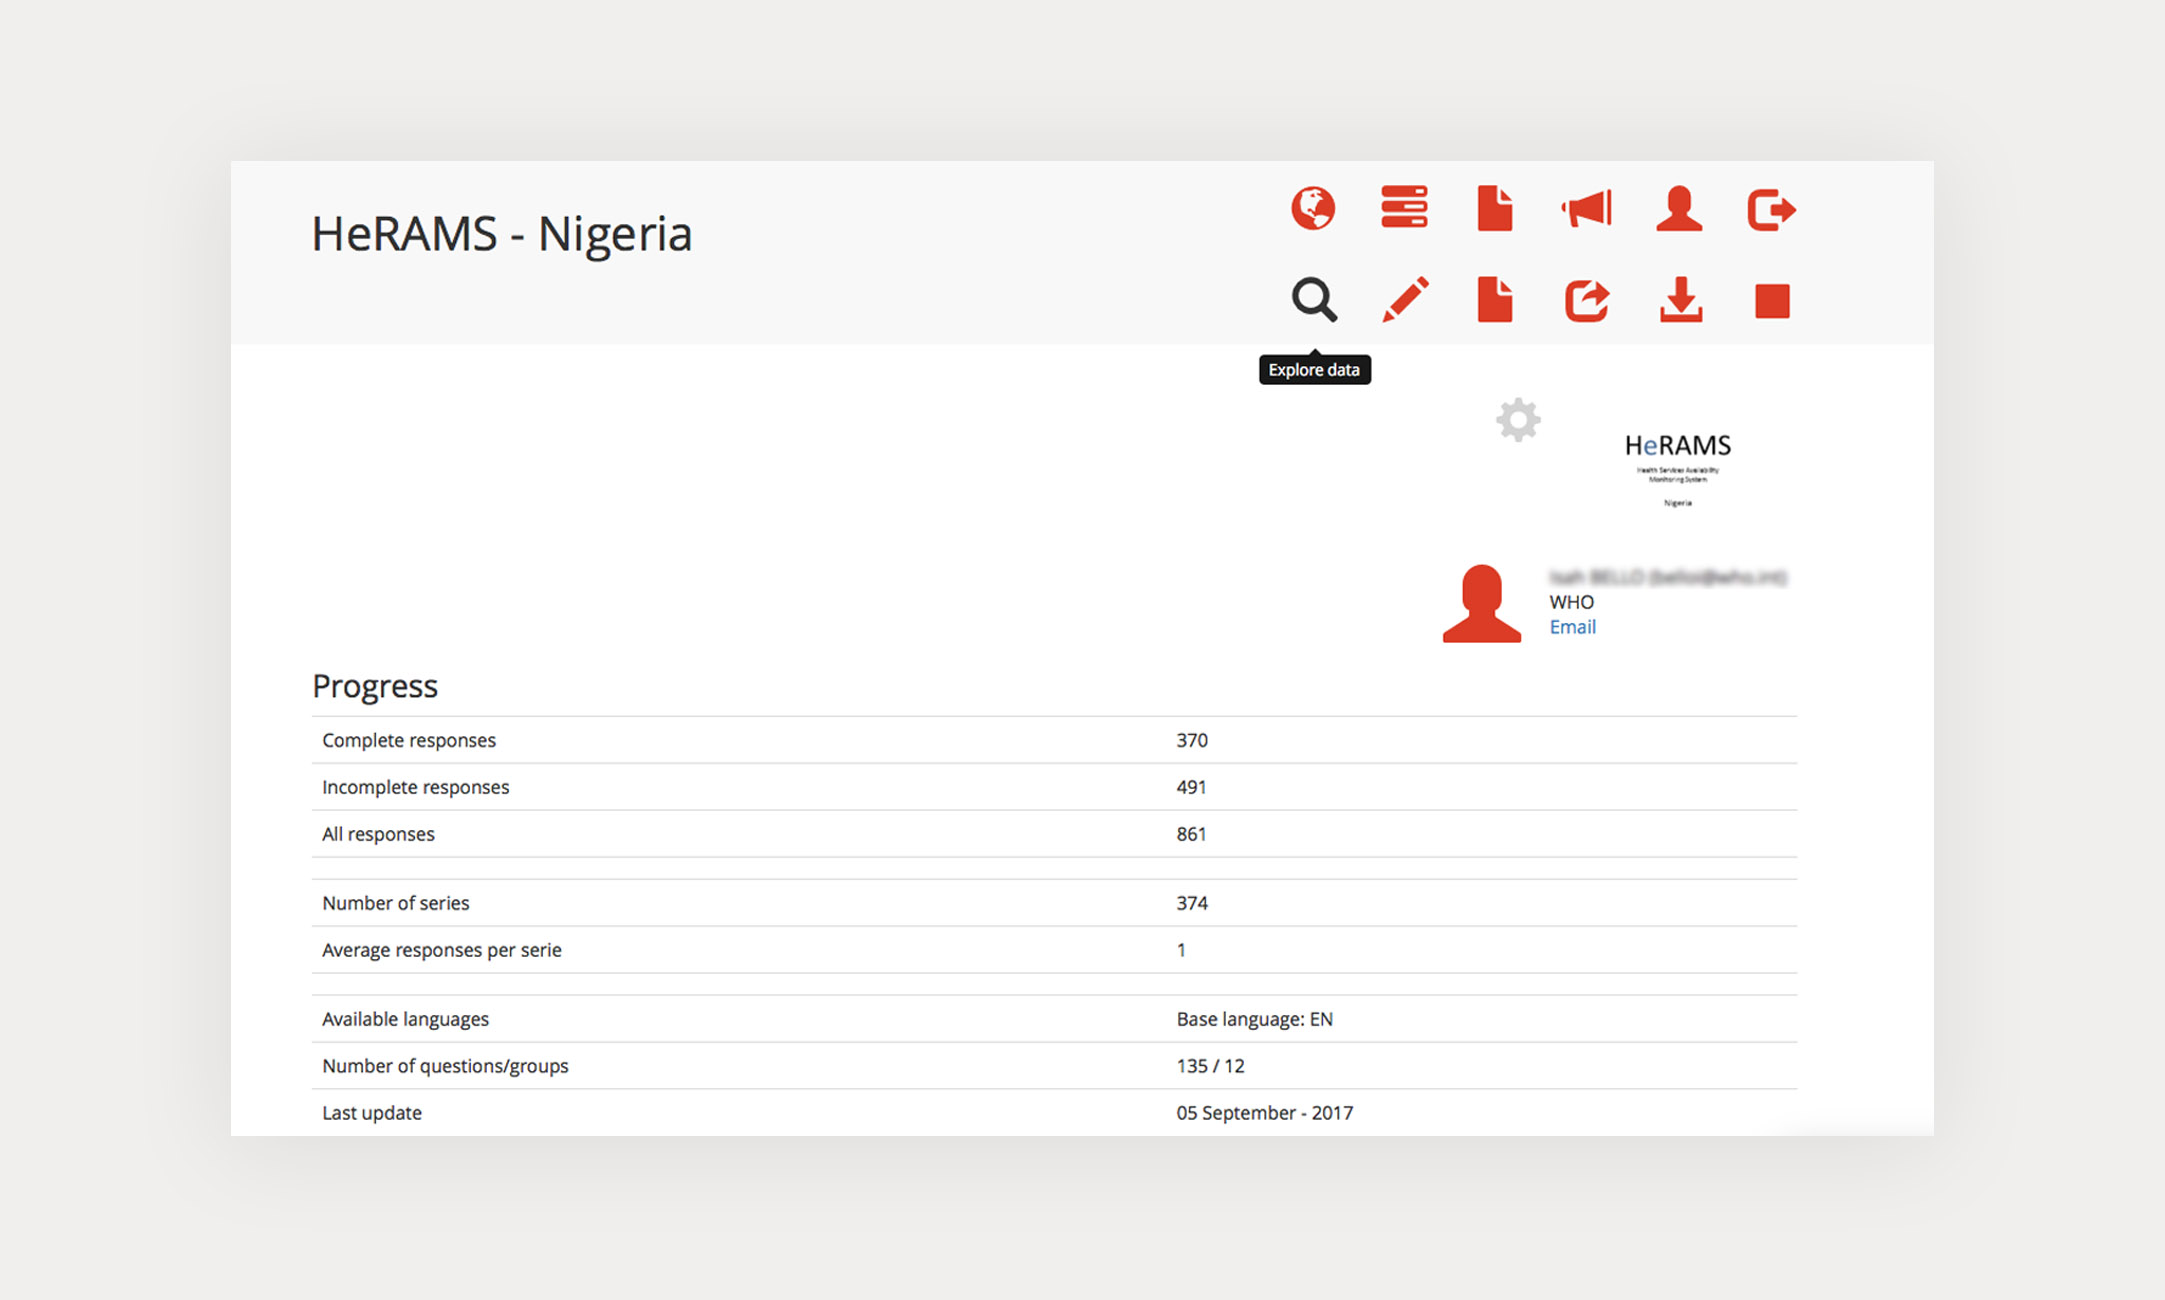Click the large red contact avatar
This screenshot has height=1300, width=2165.
pyautogui.click(x=1481, y=604)
